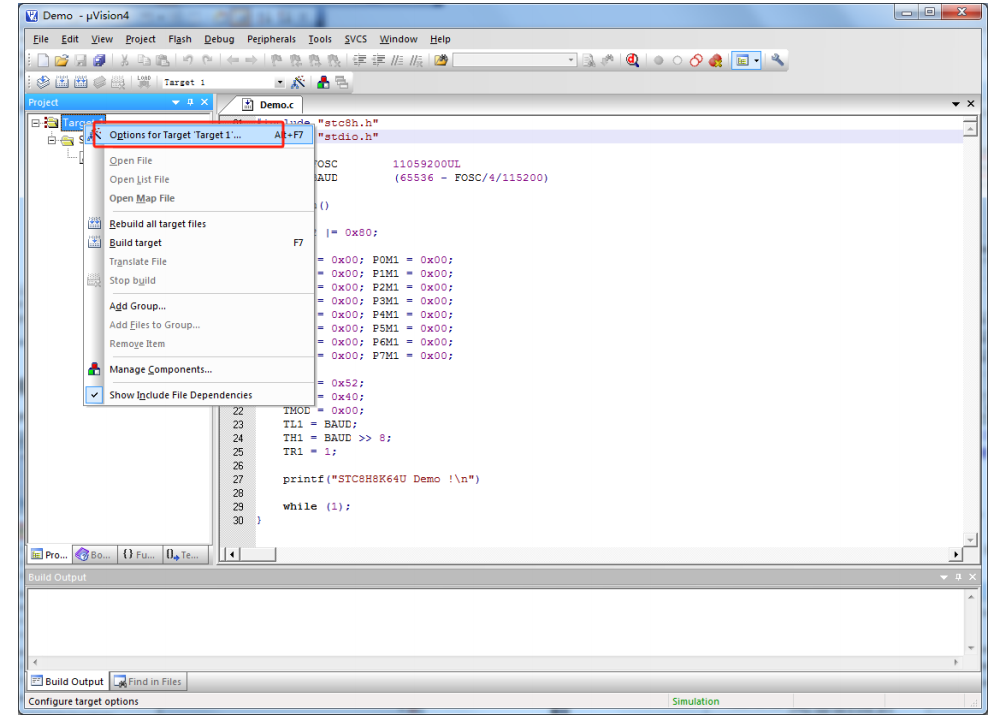Open the Project panel options arrow
Screen dimensions: 1004x723
click(x=175, y=102)
